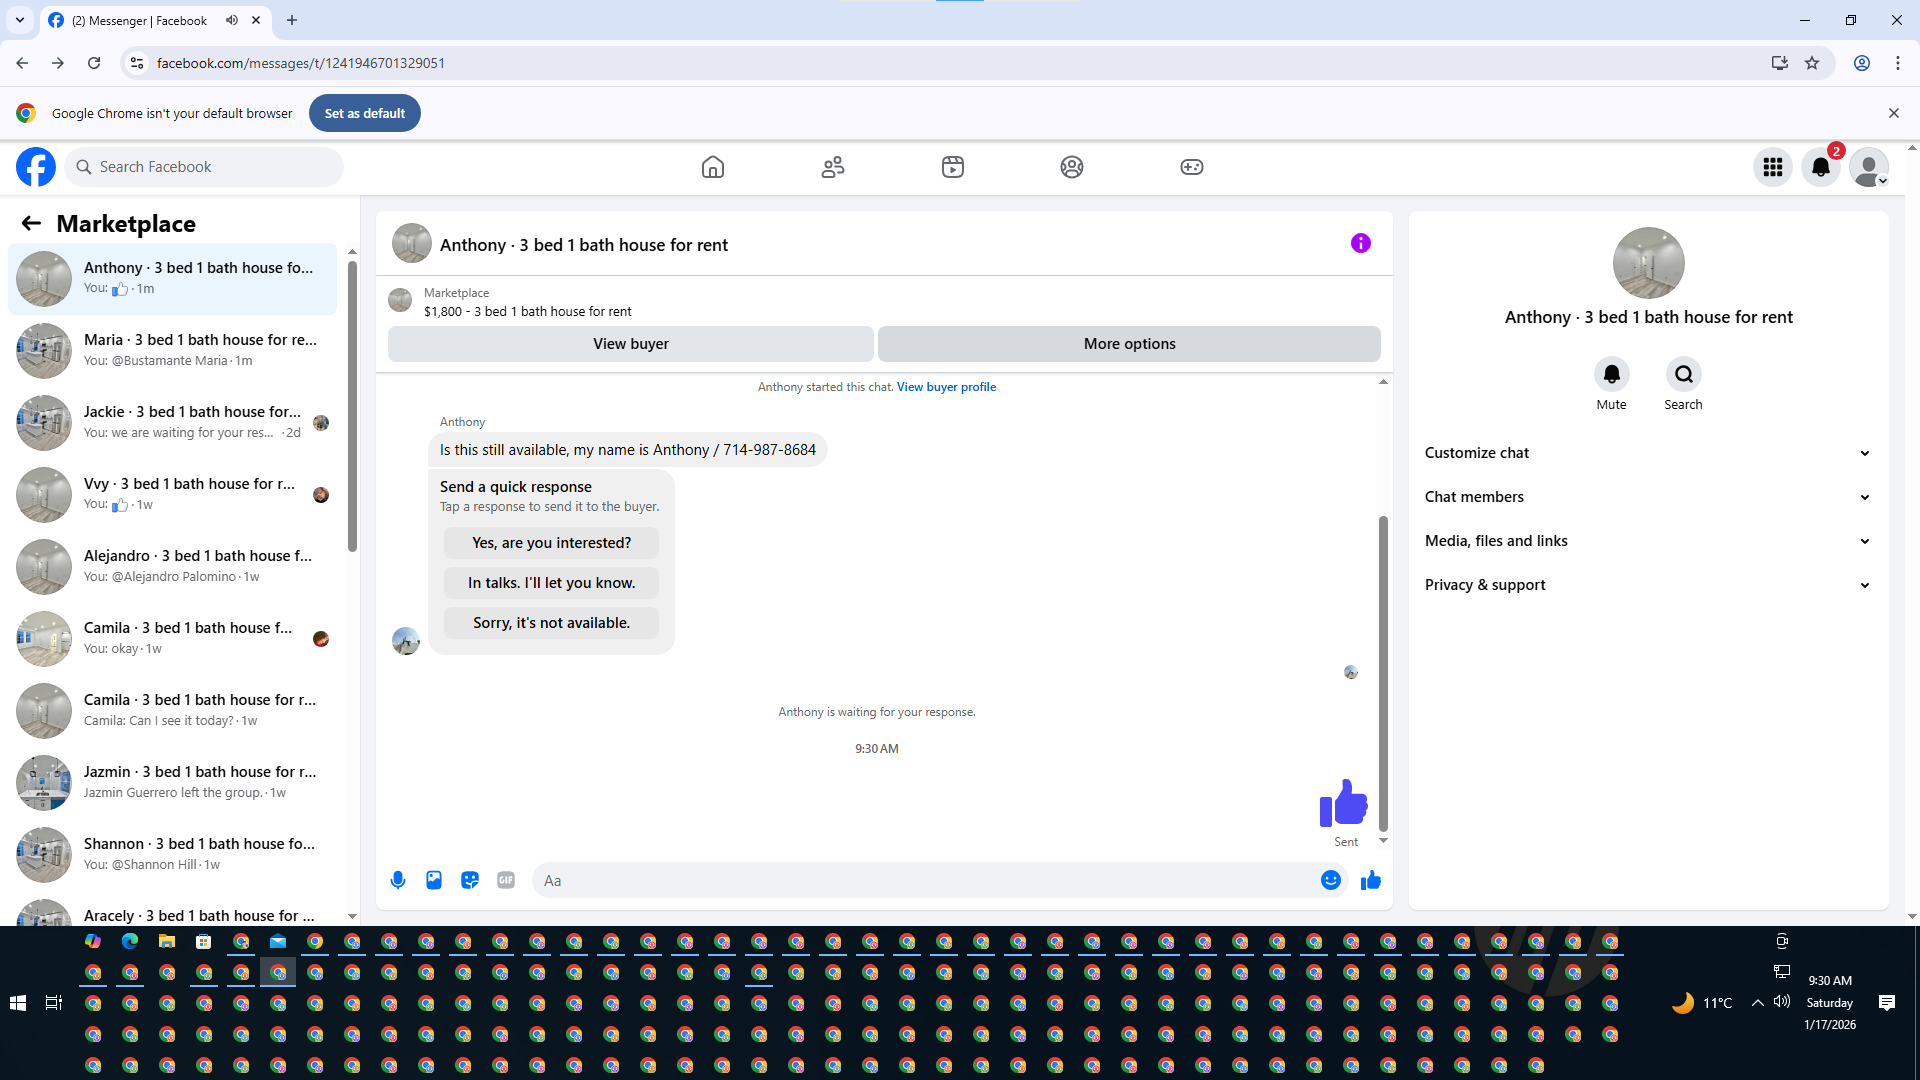1920x1080 pixels.
Task: Open View buyer profile link
Action: (x=946, y=387)
